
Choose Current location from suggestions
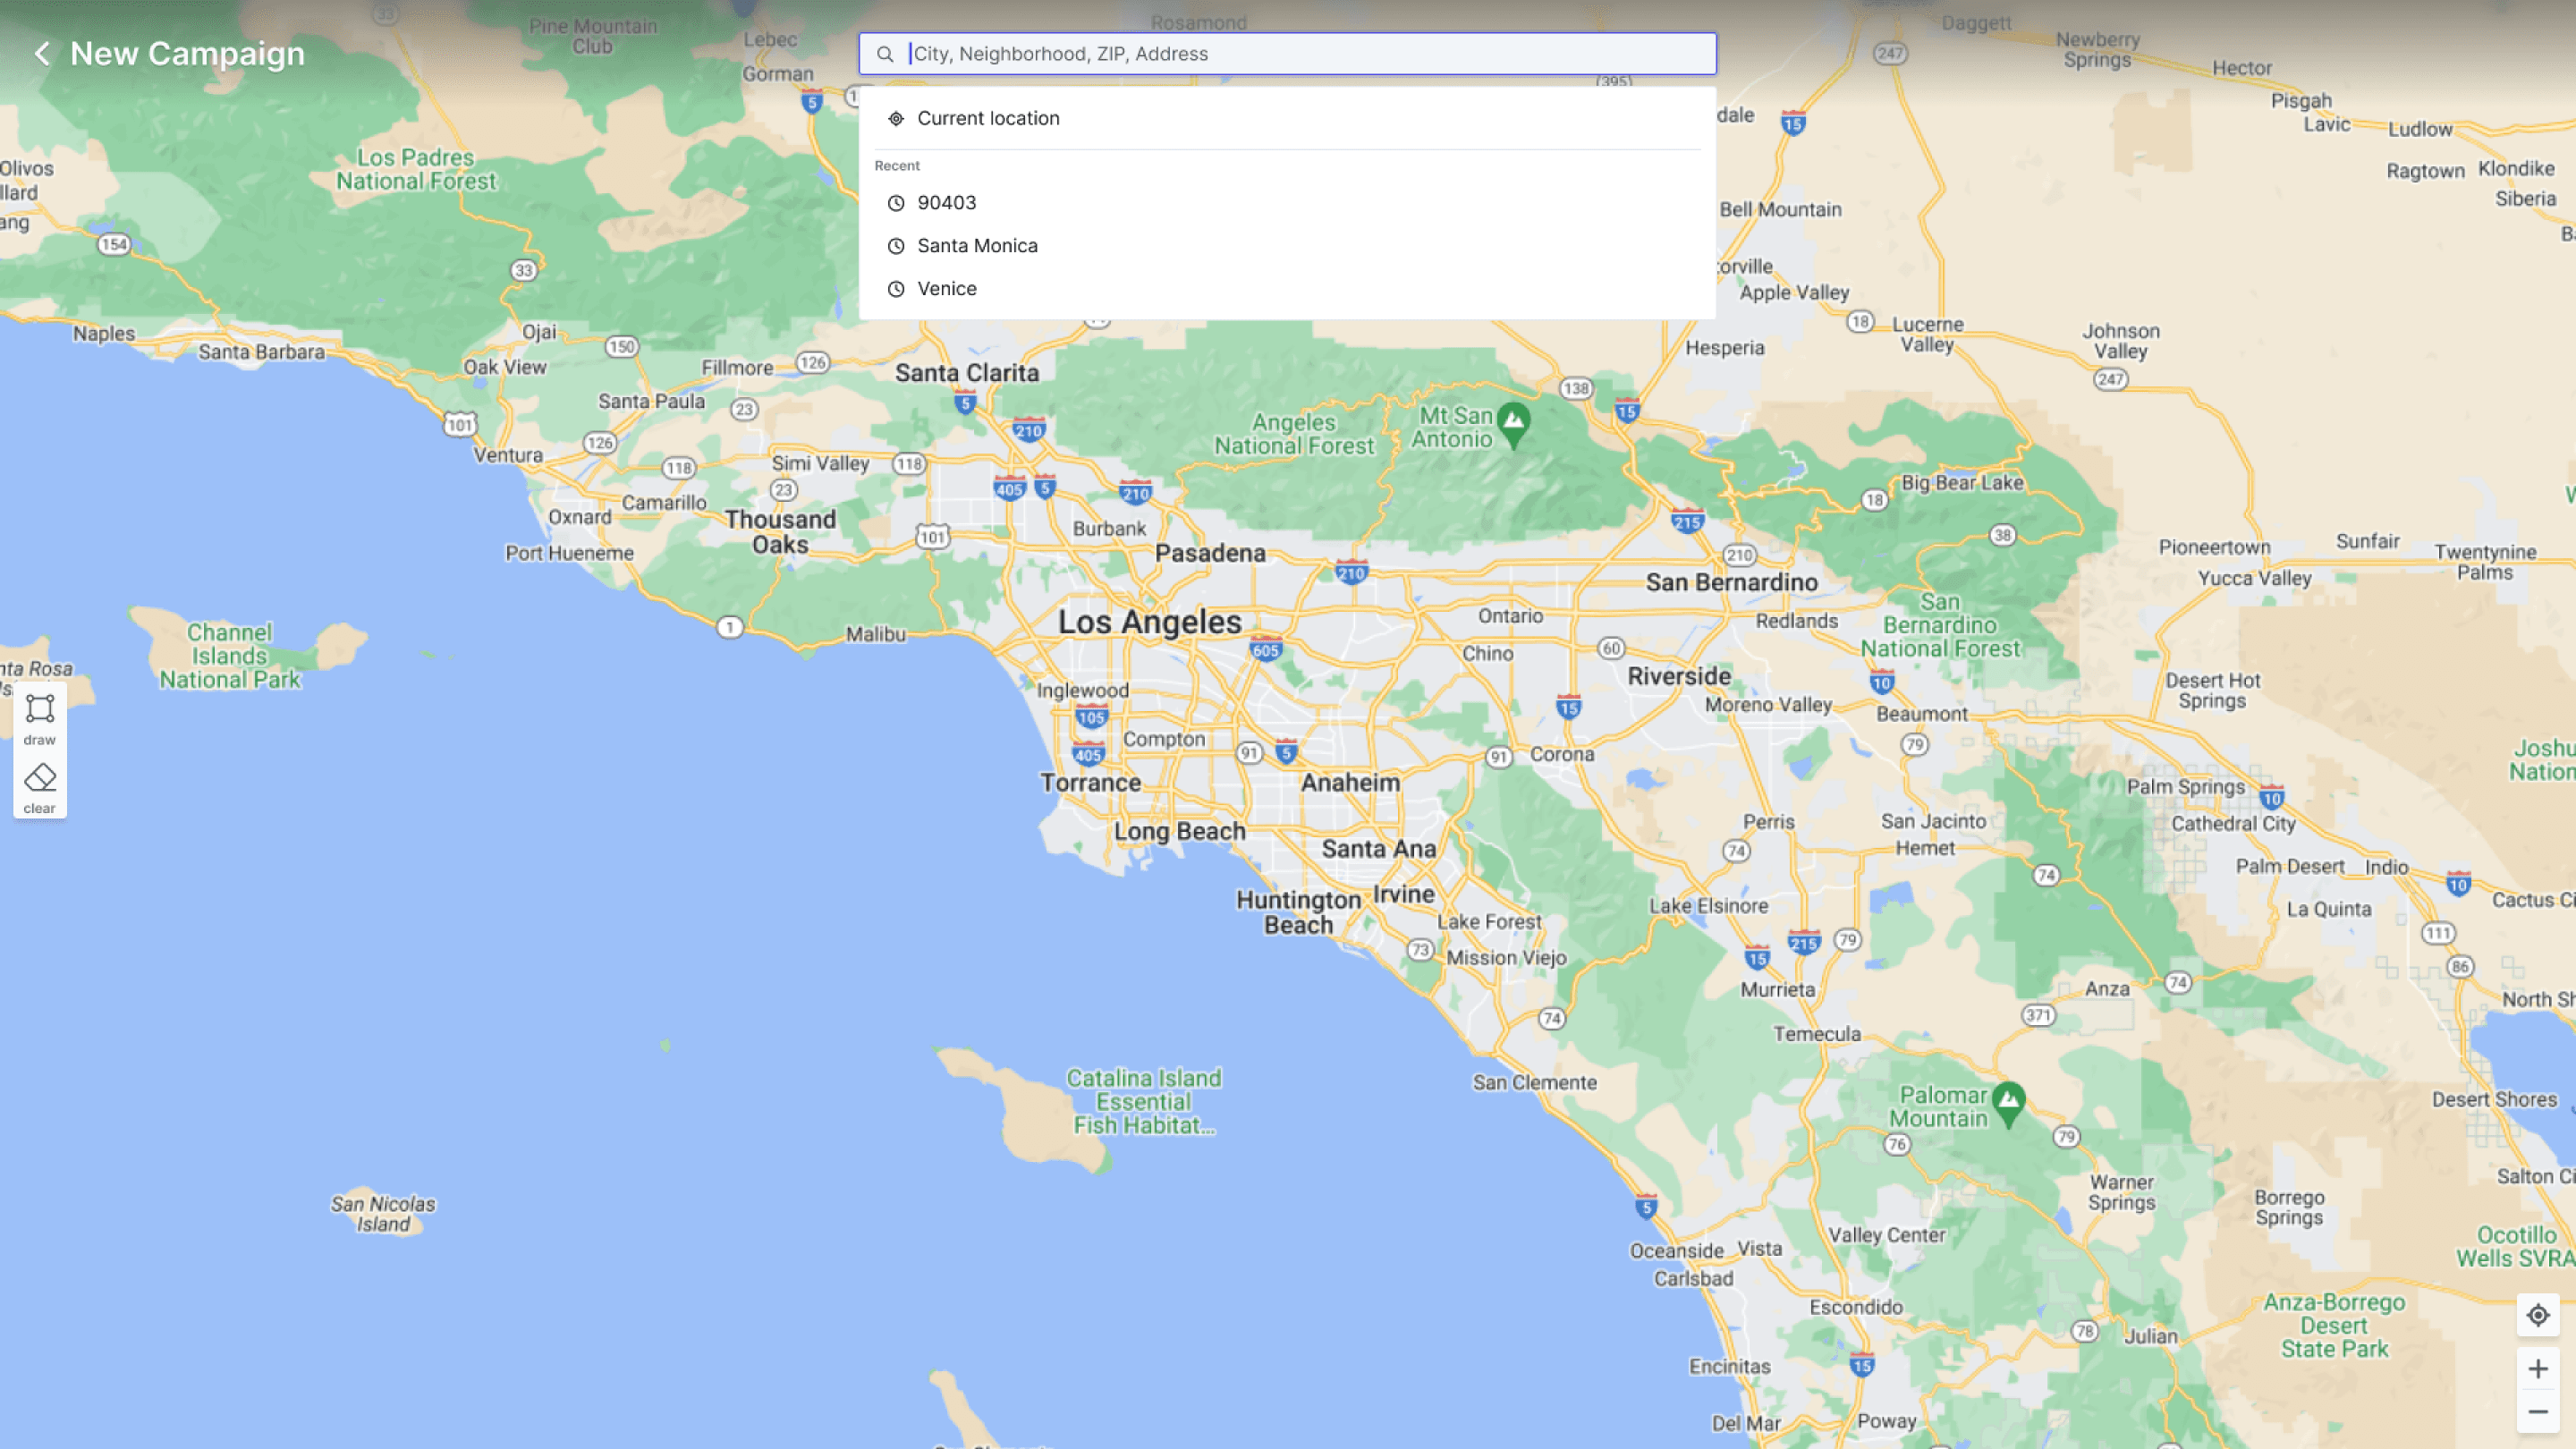pyautogui.click(x=988, y=118)
